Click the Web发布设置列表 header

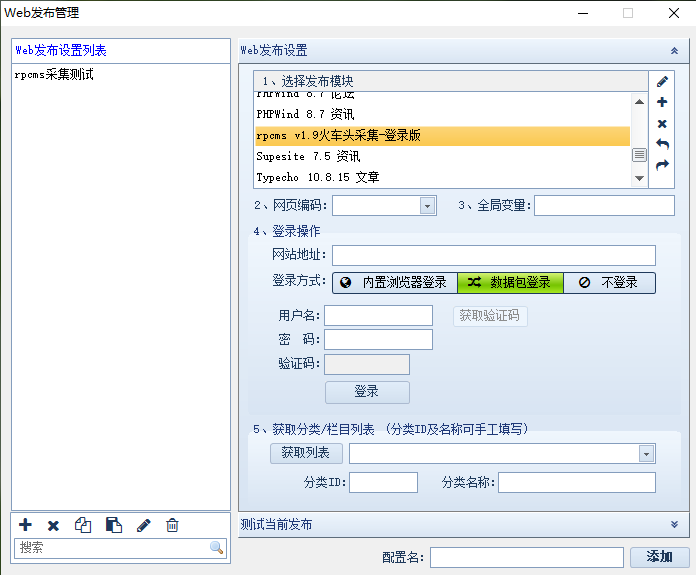click(121, 51)
